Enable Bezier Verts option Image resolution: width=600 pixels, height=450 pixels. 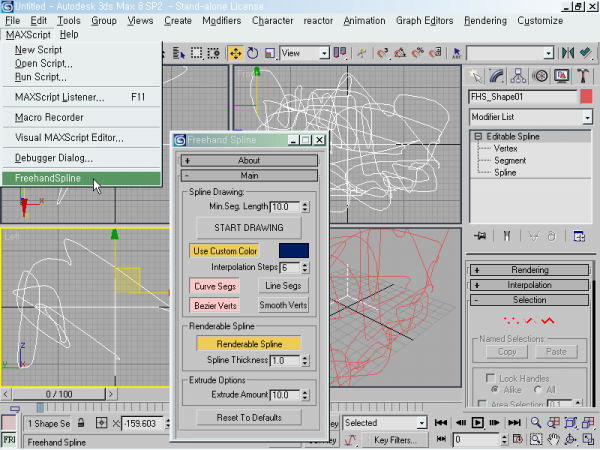tap(215, 306)
